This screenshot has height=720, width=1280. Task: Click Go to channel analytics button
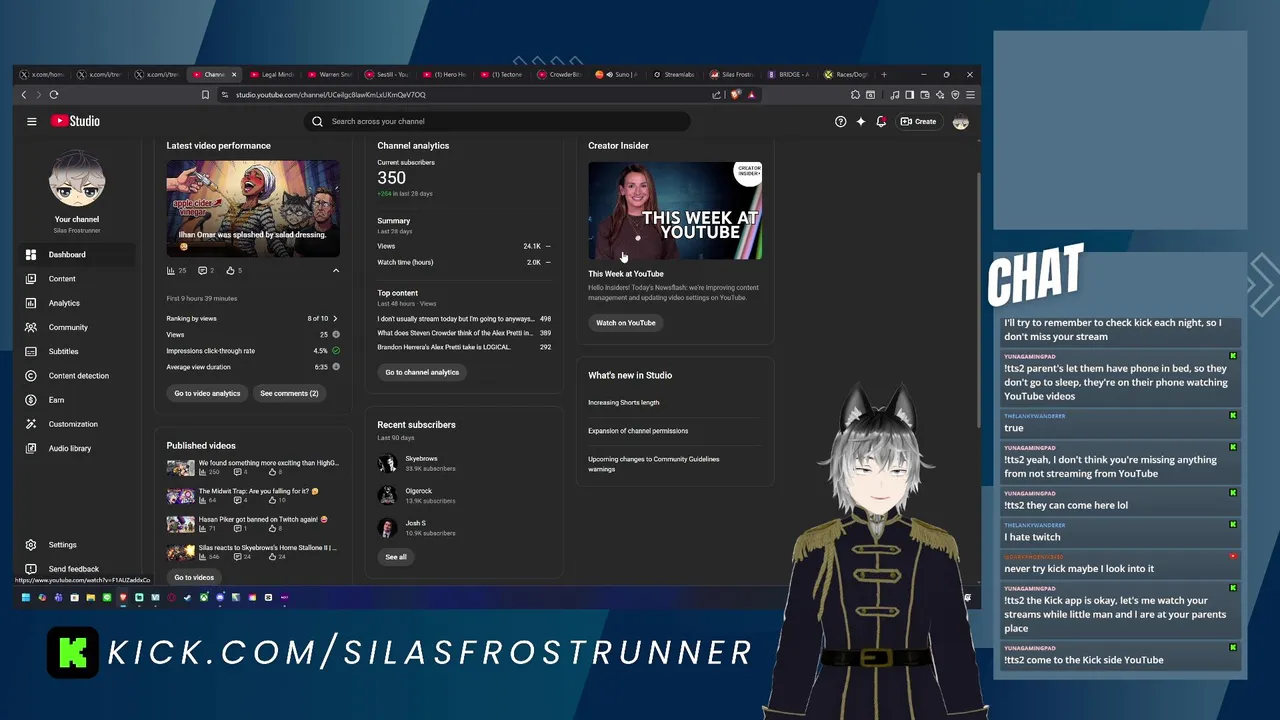point(422,372)
